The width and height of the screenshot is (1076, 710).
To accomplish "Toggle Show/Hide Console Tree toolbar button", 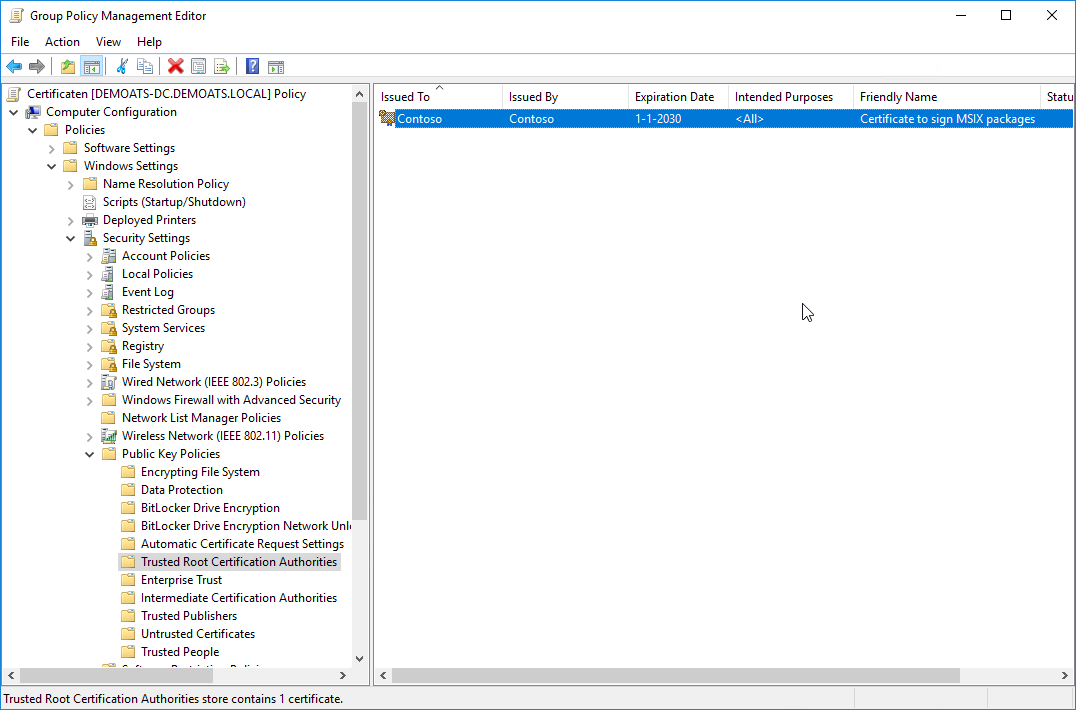I will pos(91,67).
